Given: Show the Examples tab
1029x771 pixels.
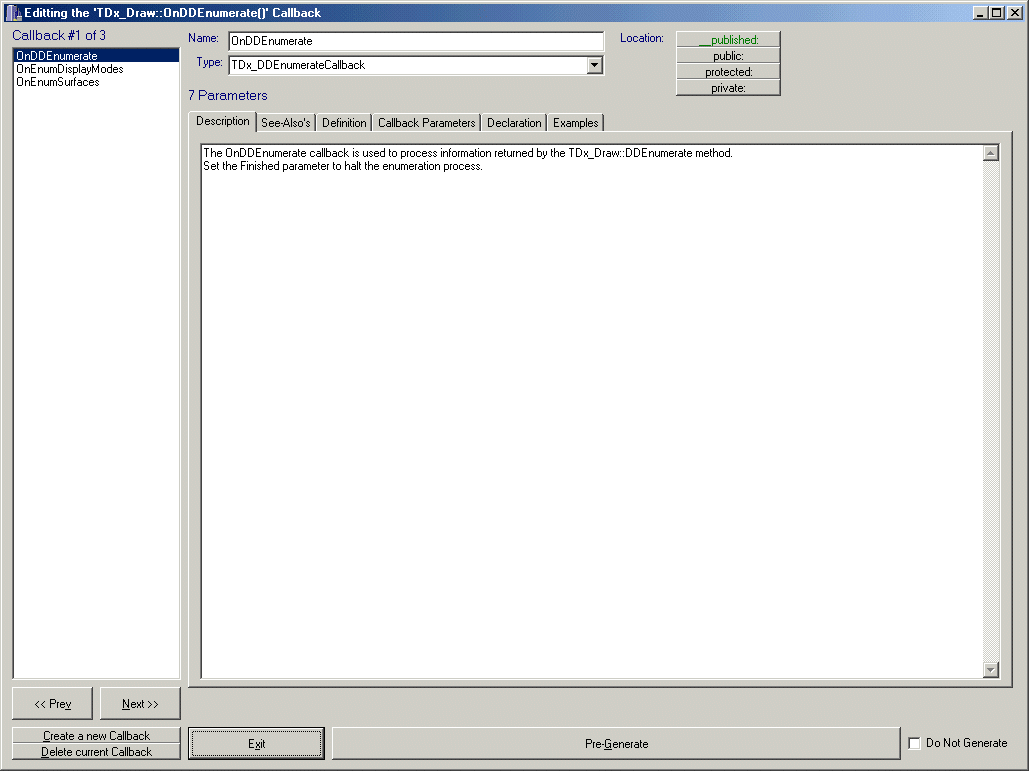Looking at the screenshot, I should (576, 123).
